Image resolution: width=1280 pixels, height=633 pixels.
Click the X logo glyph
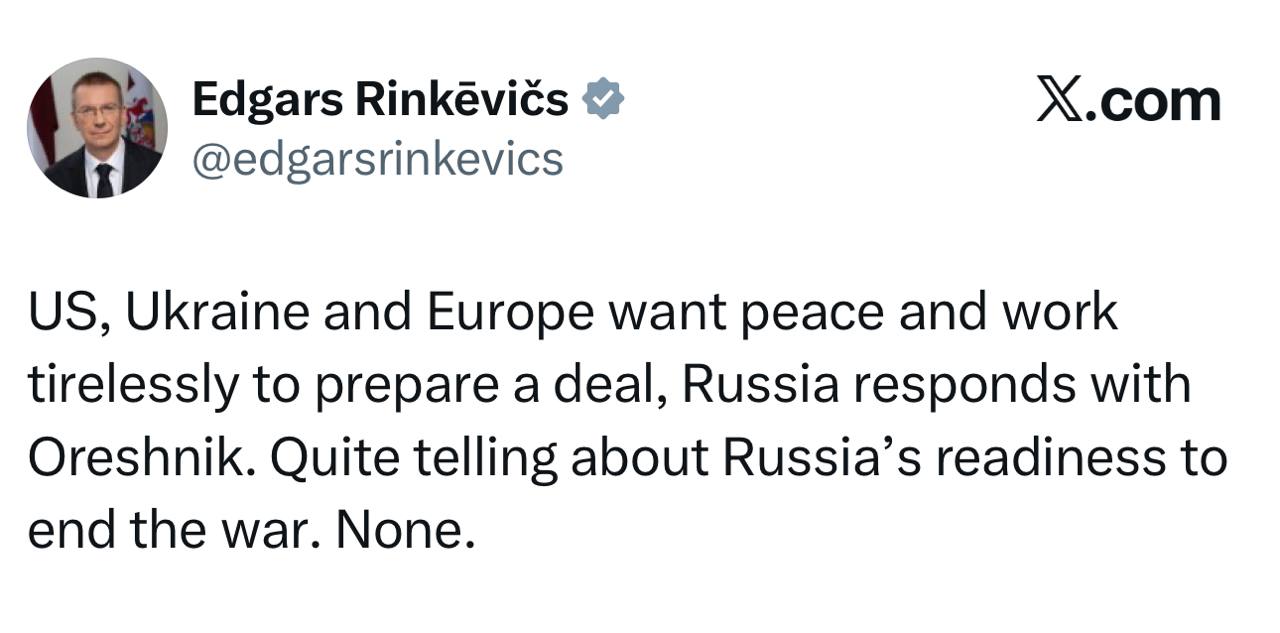click(1060, 102)
